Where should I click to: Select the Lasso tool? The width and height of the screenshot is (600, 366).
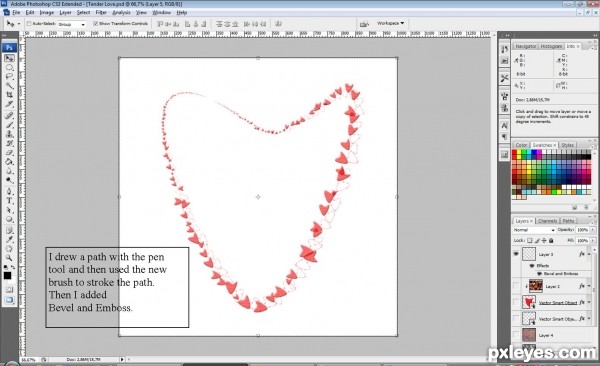point(9,77)
